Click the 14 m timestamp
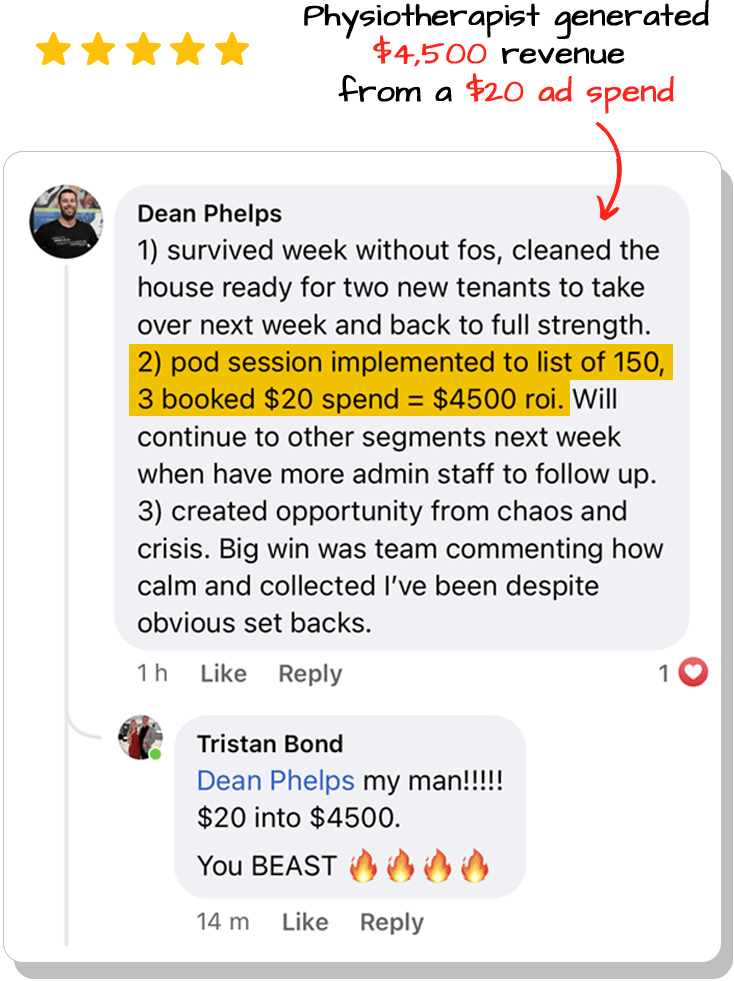Image resolution: width=734 pixels, height=981 pixels. click(x=223, y=922)
